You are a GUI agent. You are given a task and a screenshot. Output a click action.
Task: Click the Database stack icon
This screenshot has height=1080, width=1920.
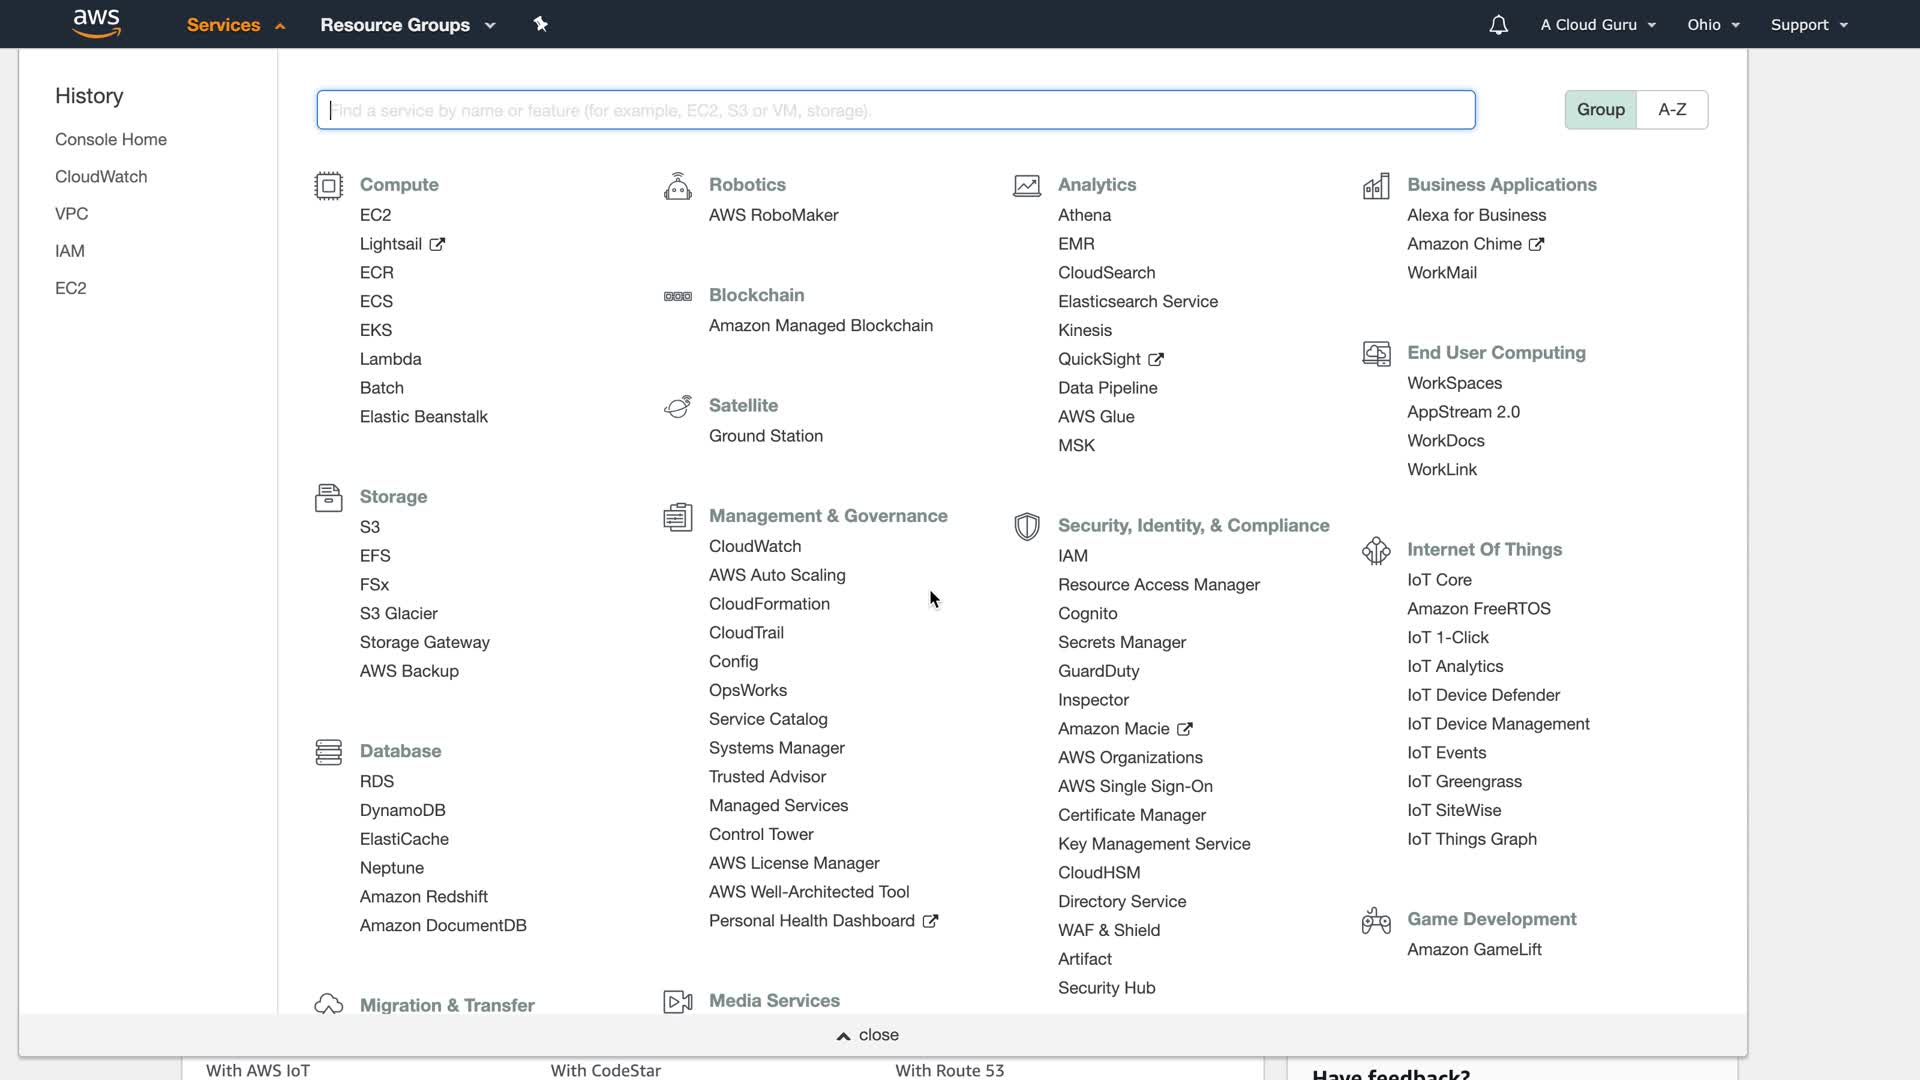click(x=328, y=752)
